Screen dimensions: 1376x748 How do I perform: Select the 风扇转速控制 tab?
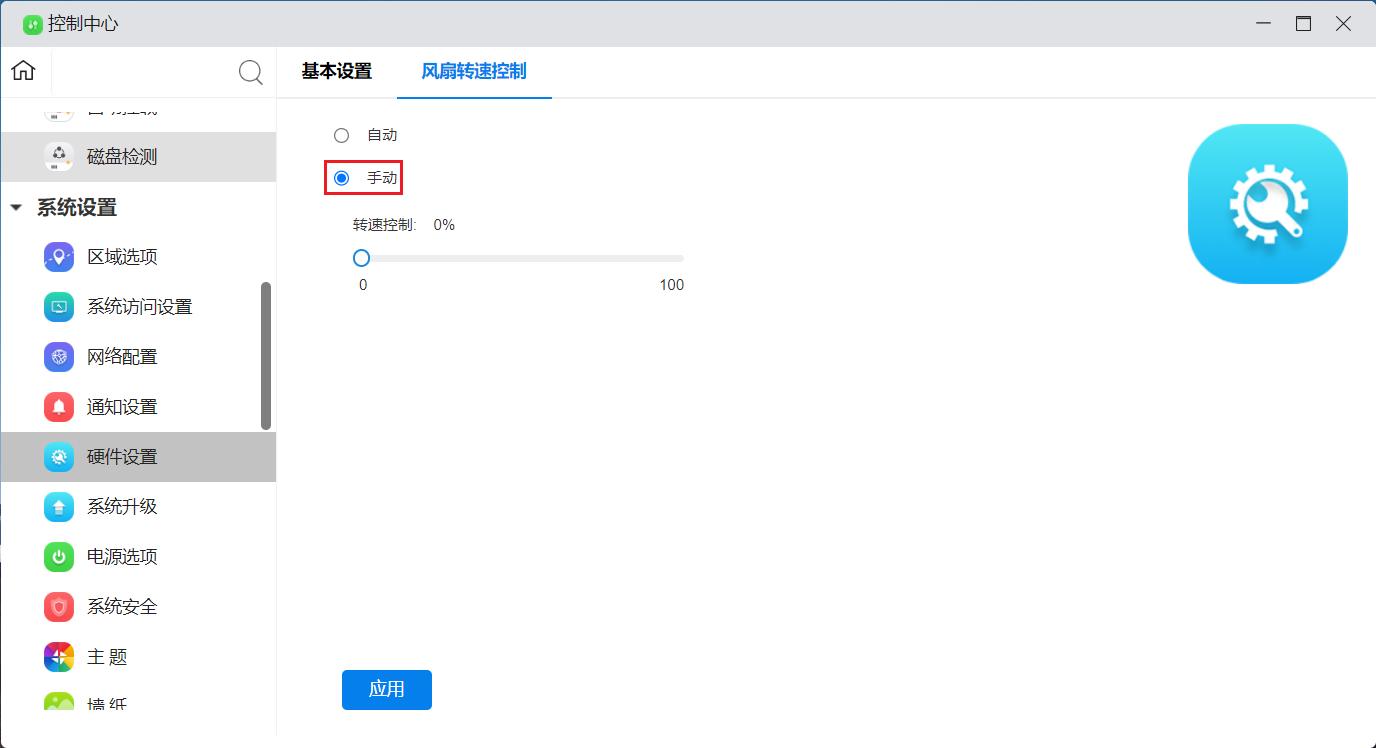(474, 71)
